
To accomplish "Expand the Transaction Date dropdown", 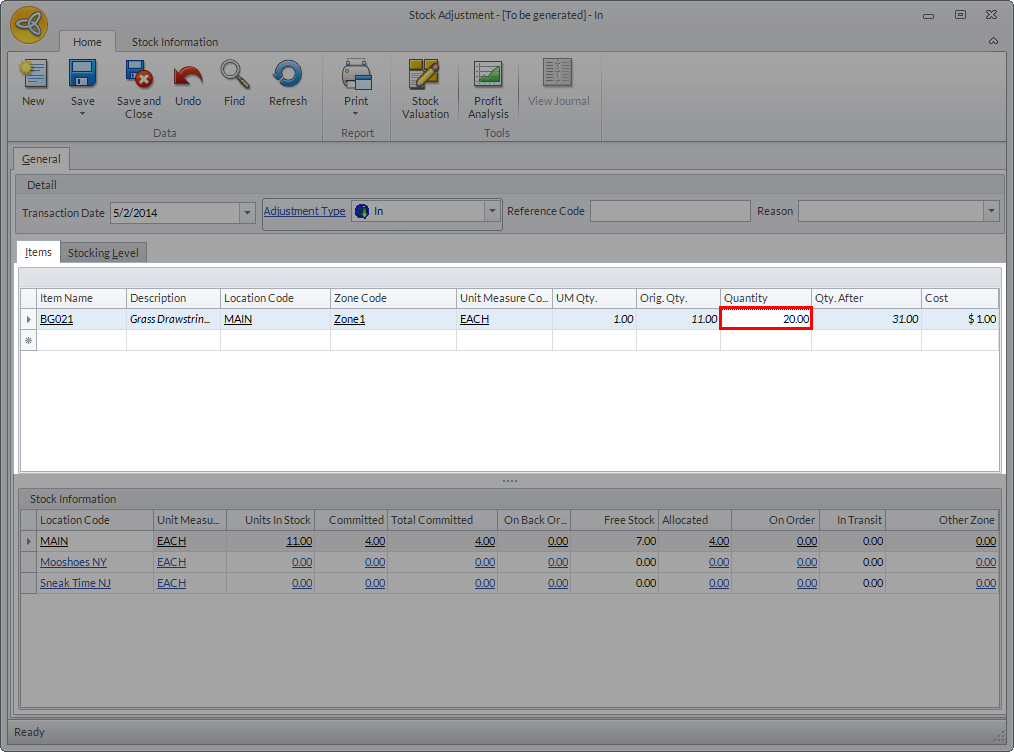I will click(247, 212).
